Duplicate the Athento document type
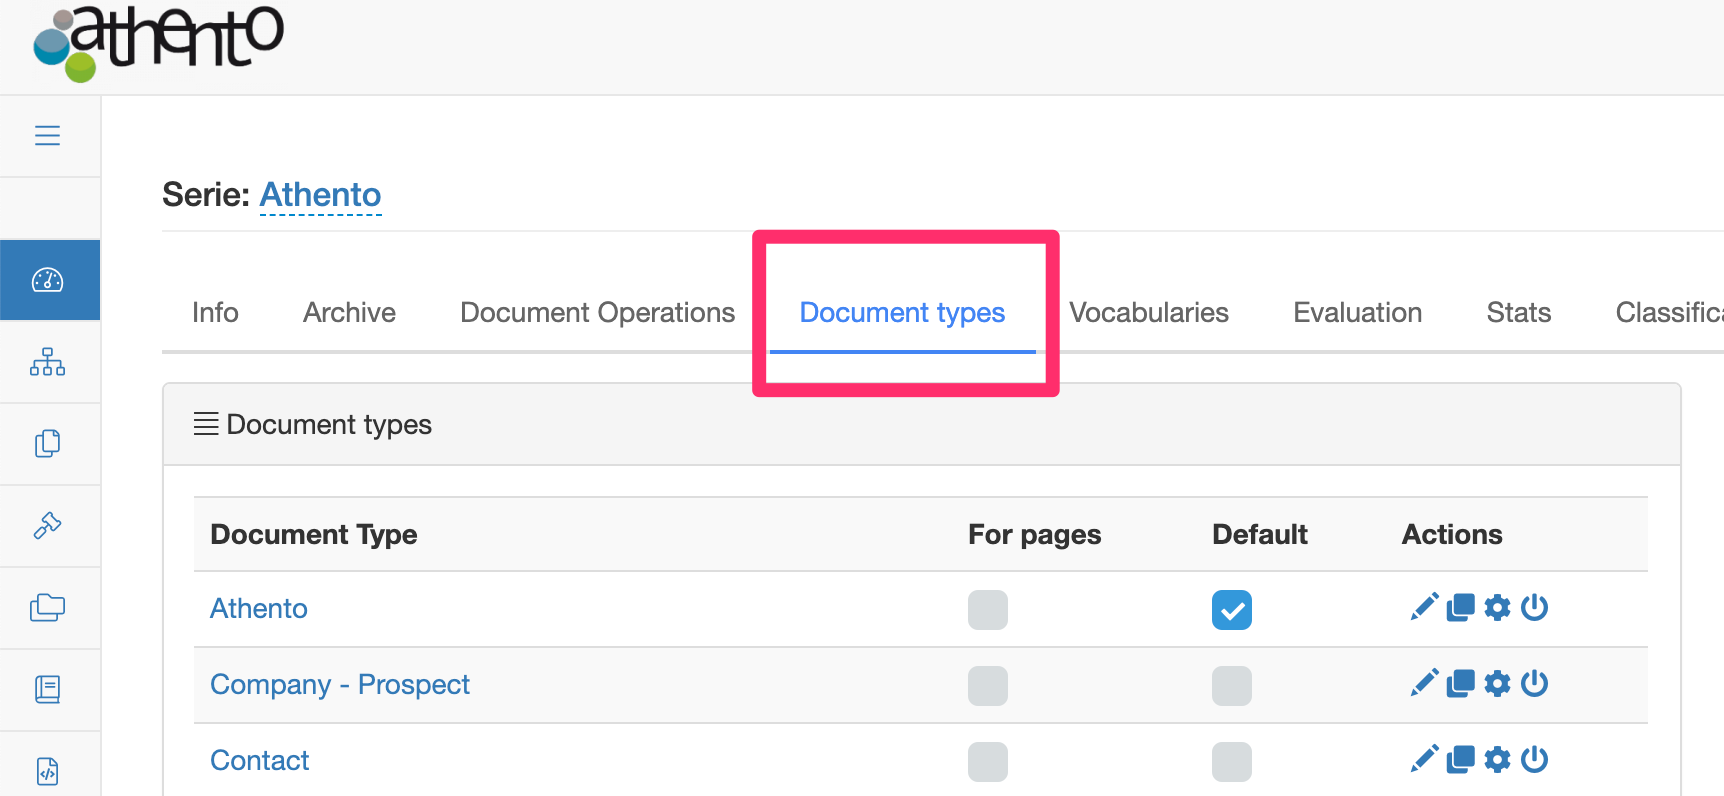This screenshot has height=796, width=1724. [1461, 607]
